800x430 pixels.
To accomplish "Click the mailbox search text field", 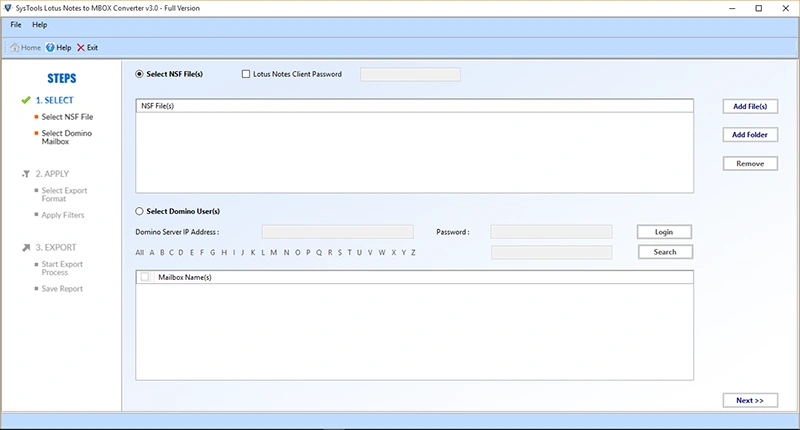I will (551, 252).
